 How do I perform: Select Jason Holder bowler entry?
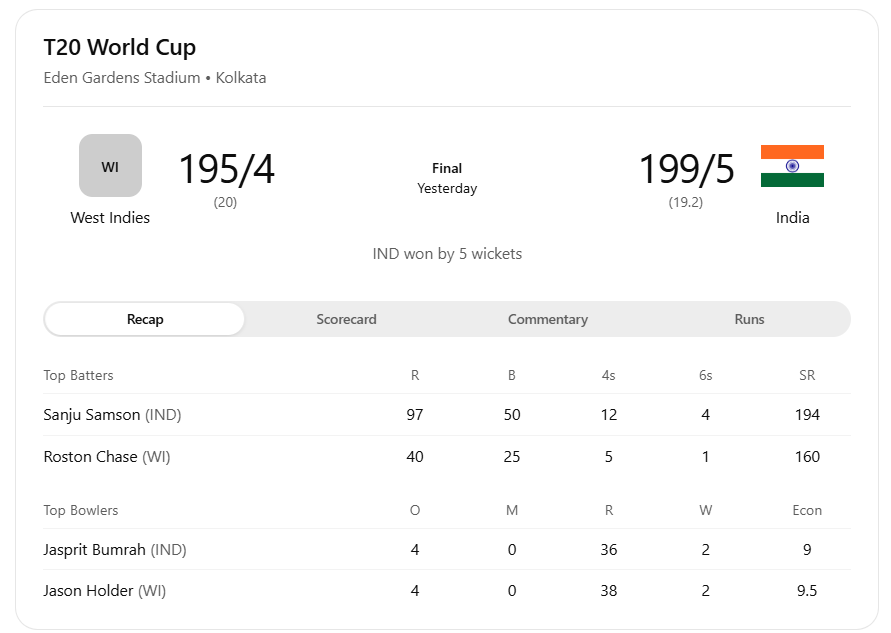pos(104,591)
